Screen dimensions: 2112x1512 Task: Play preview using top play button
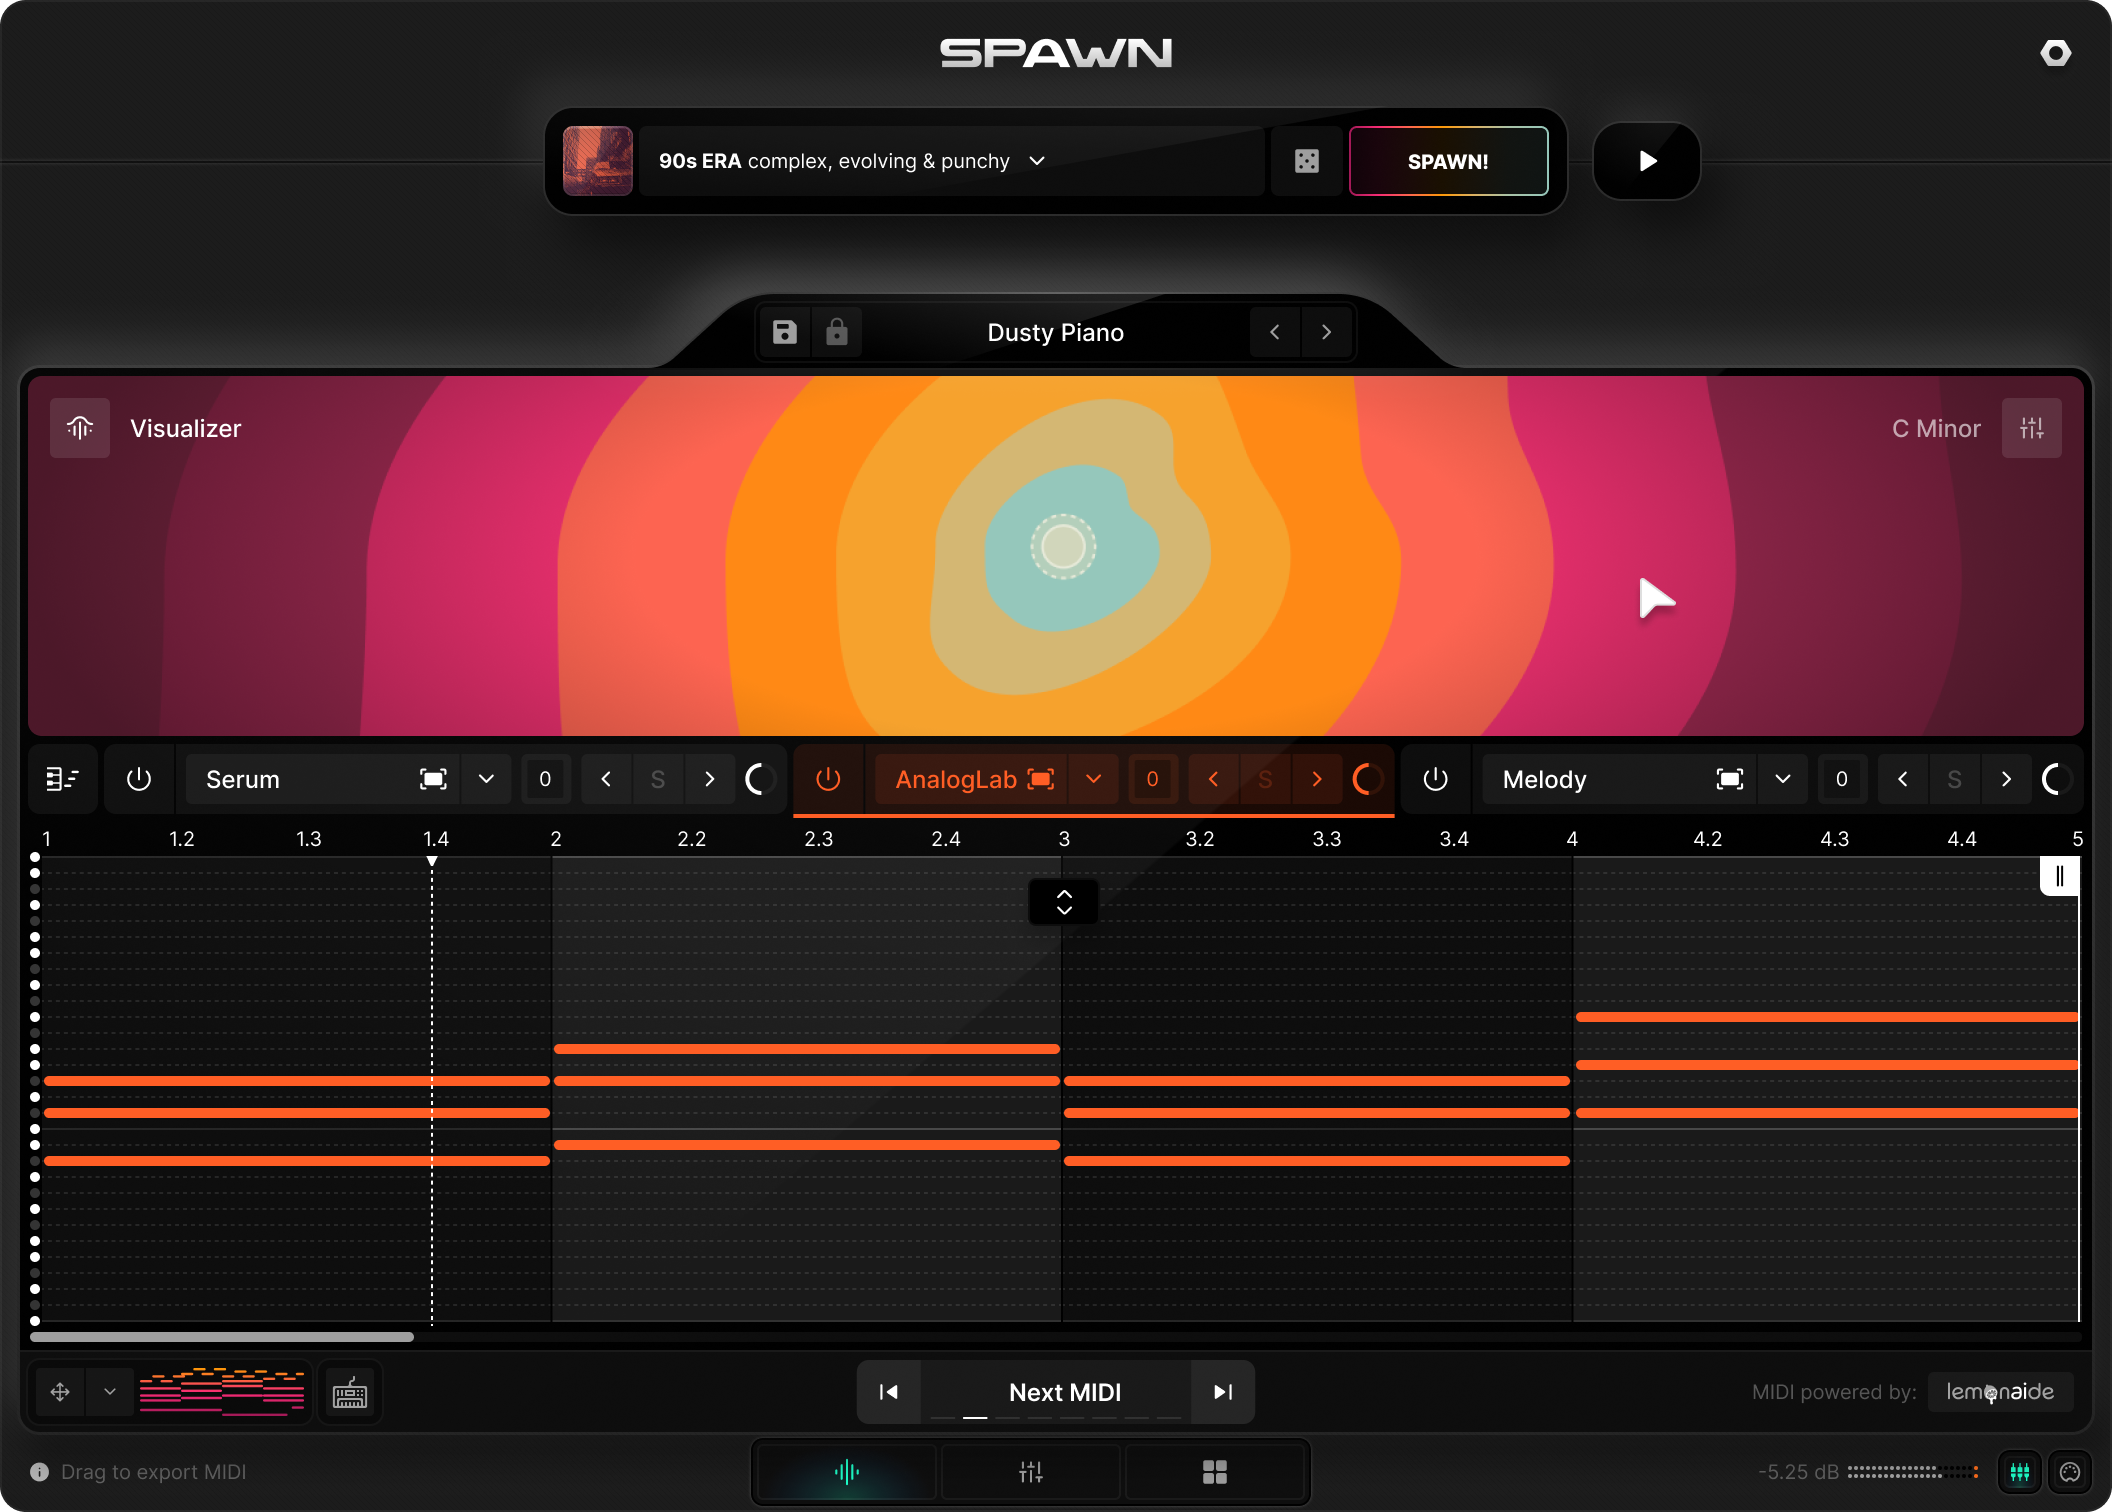1647,161
